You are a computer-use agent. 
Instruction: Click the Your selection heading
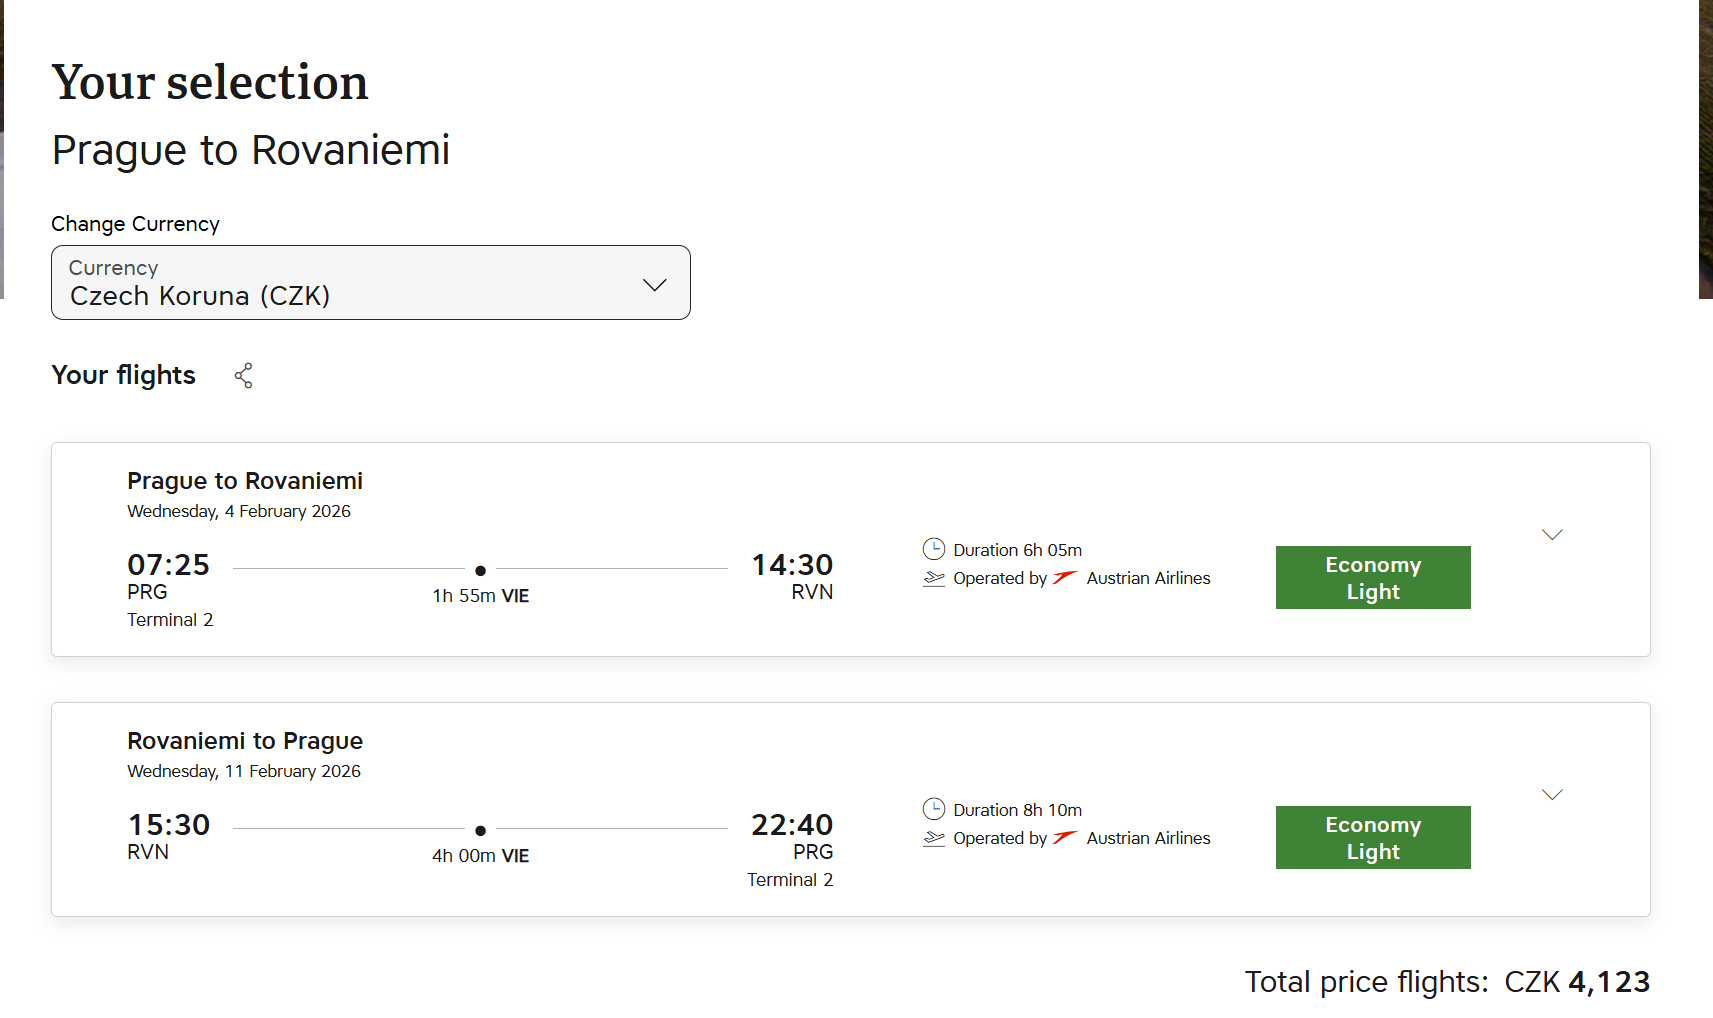210,82
